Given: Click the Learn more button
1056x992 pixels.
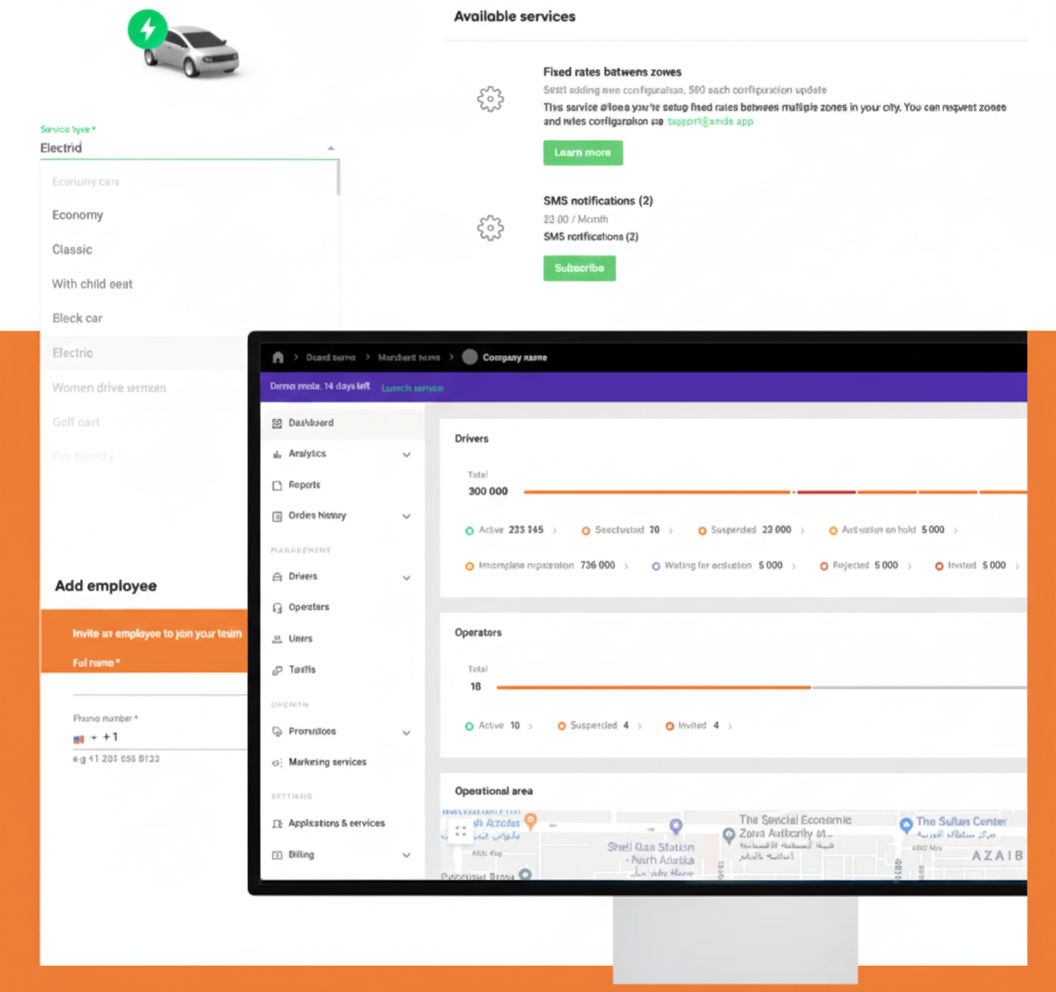Looking at the screenshot, I should pos(583,153).
